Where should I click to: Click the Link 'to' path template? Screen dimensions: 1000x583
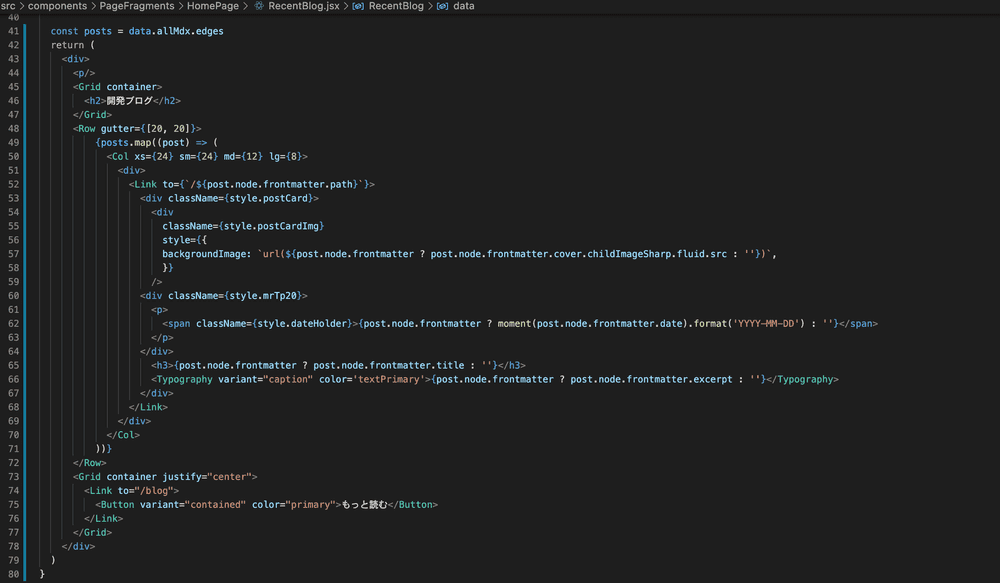(x=266, y=184)
